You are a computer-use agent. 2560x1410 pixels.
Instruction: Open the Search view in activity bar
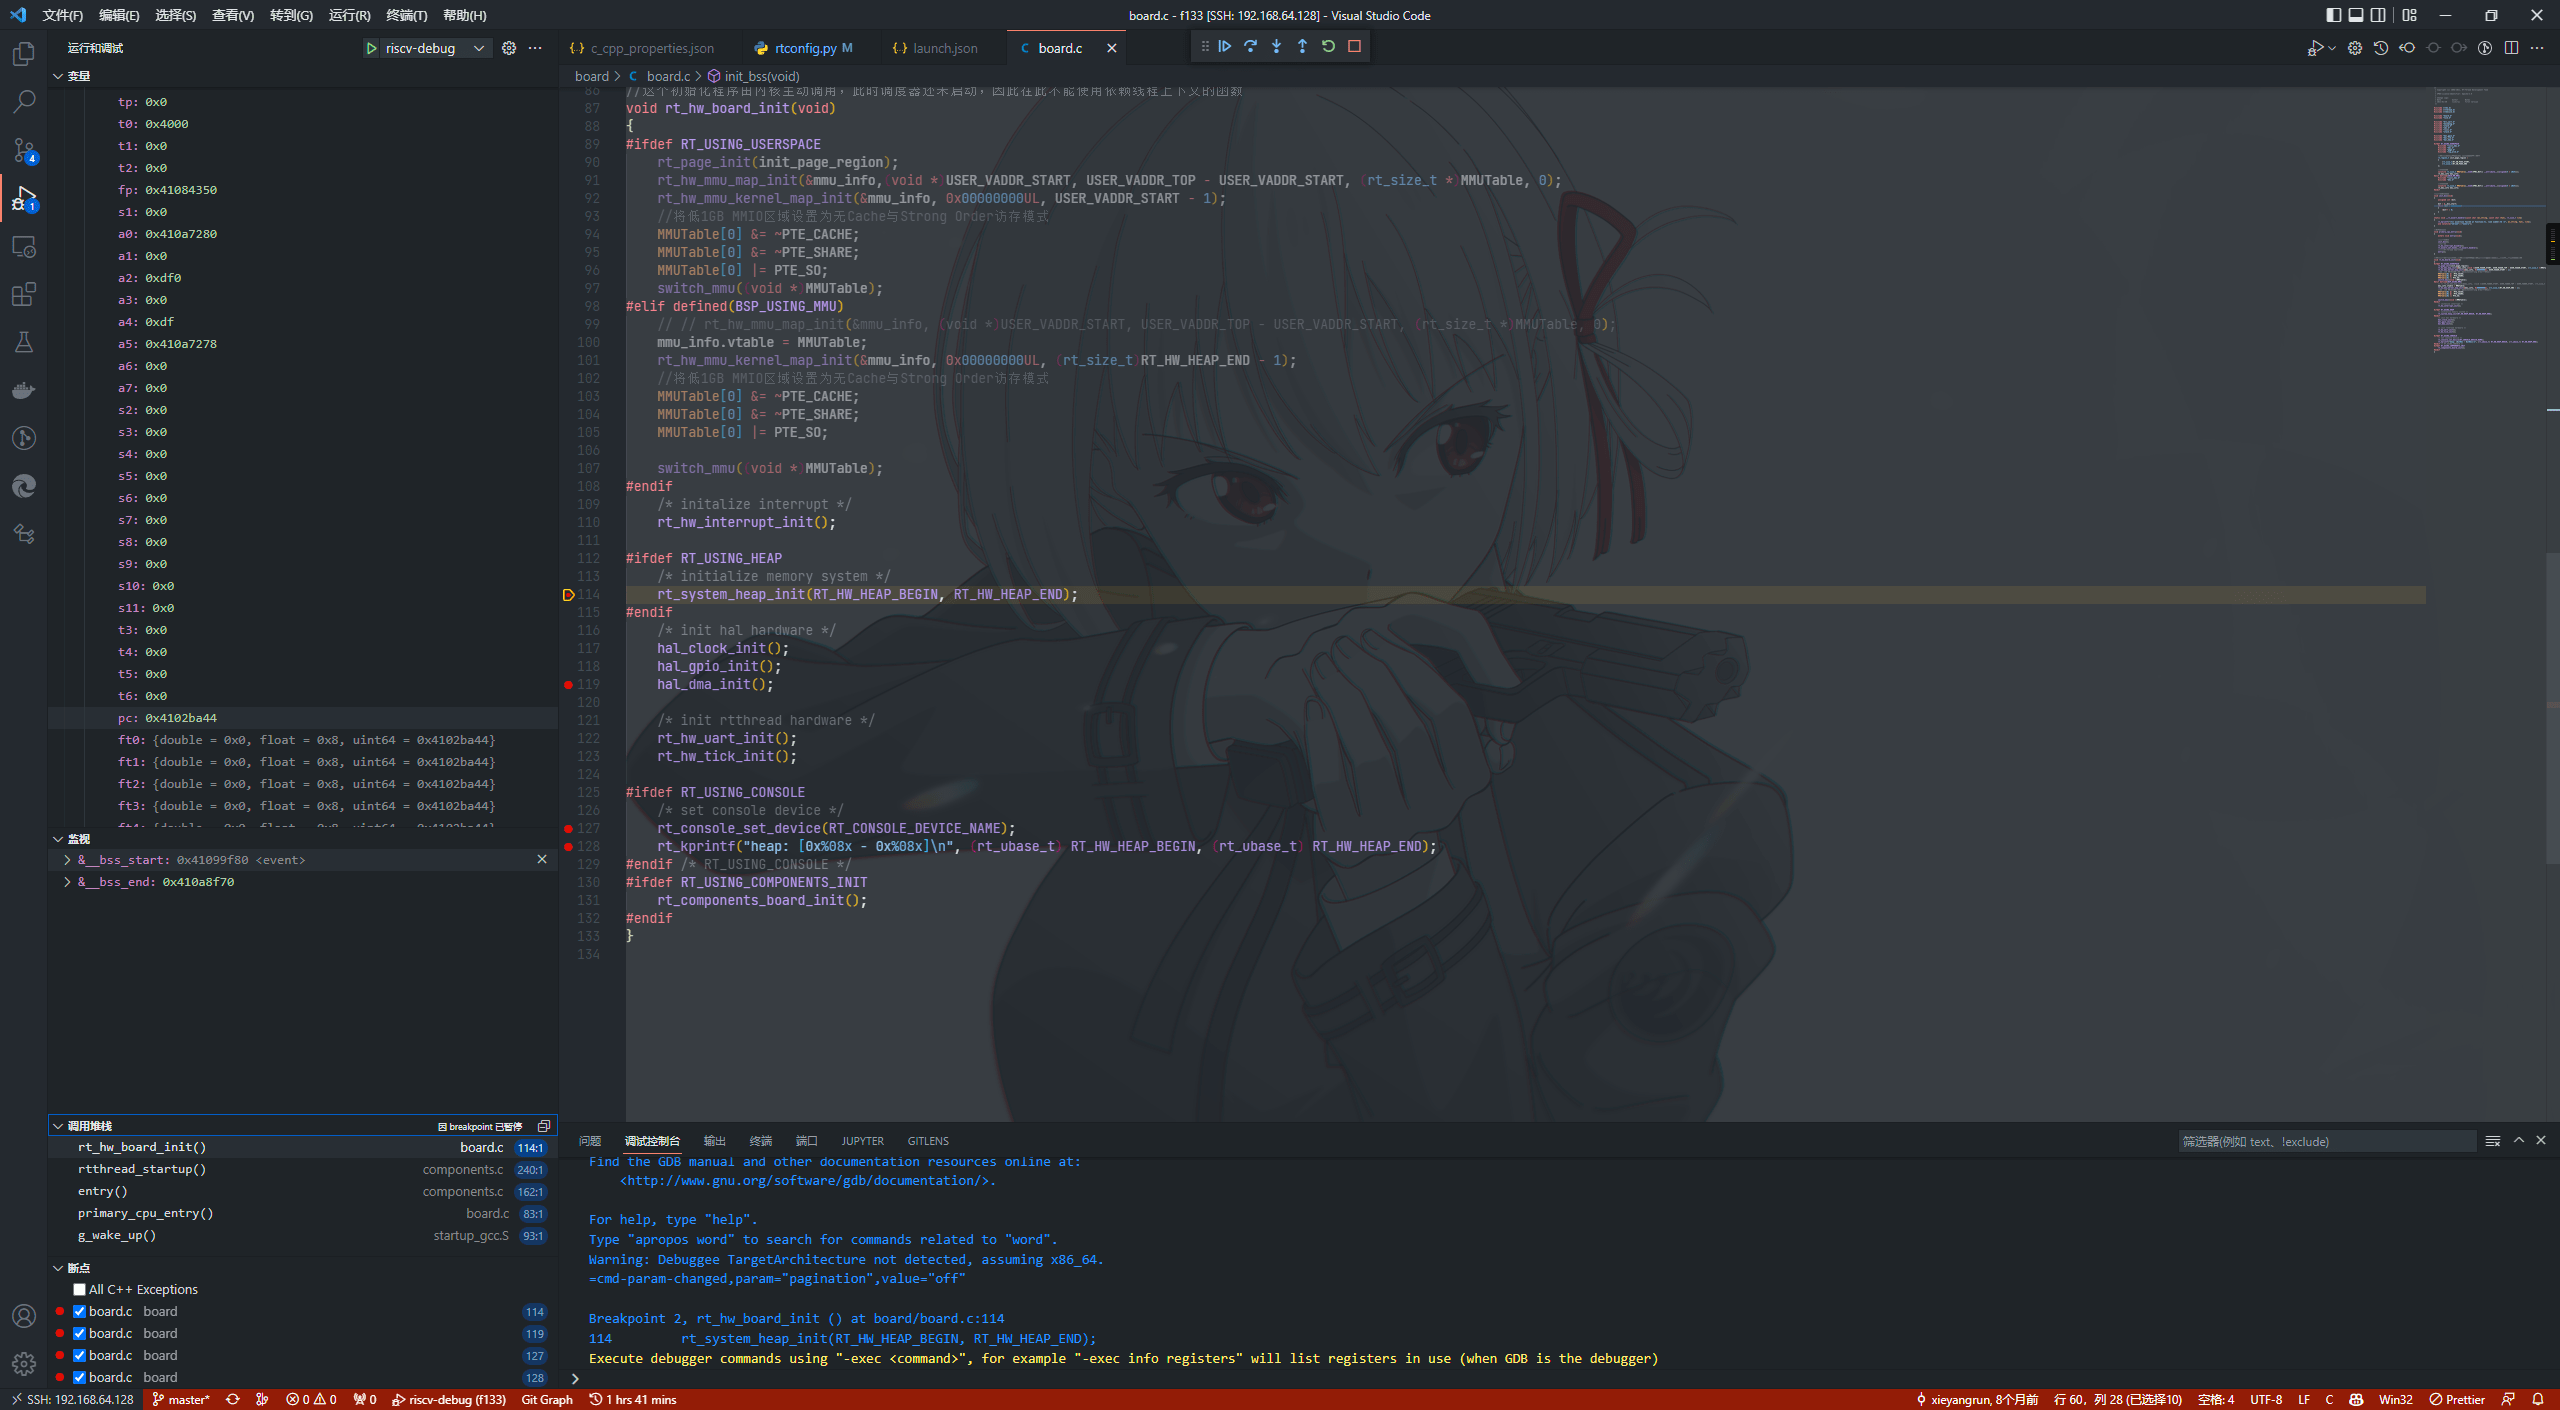pyautogui.click(x=24, y=102)
